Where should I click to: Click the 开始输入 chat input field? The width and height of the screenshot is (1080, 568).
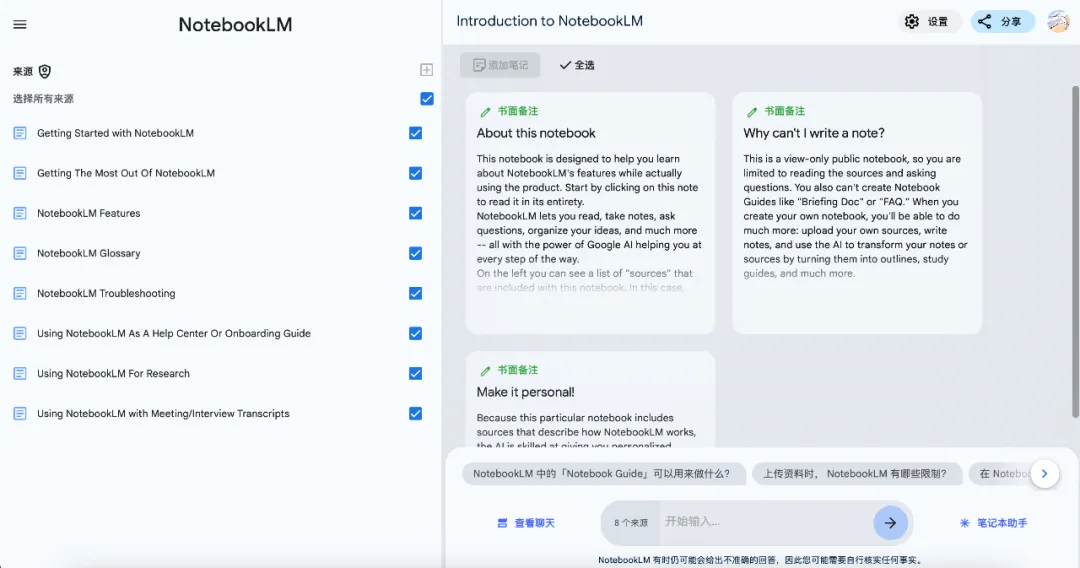pyautogui.click(x=765, y=522)
